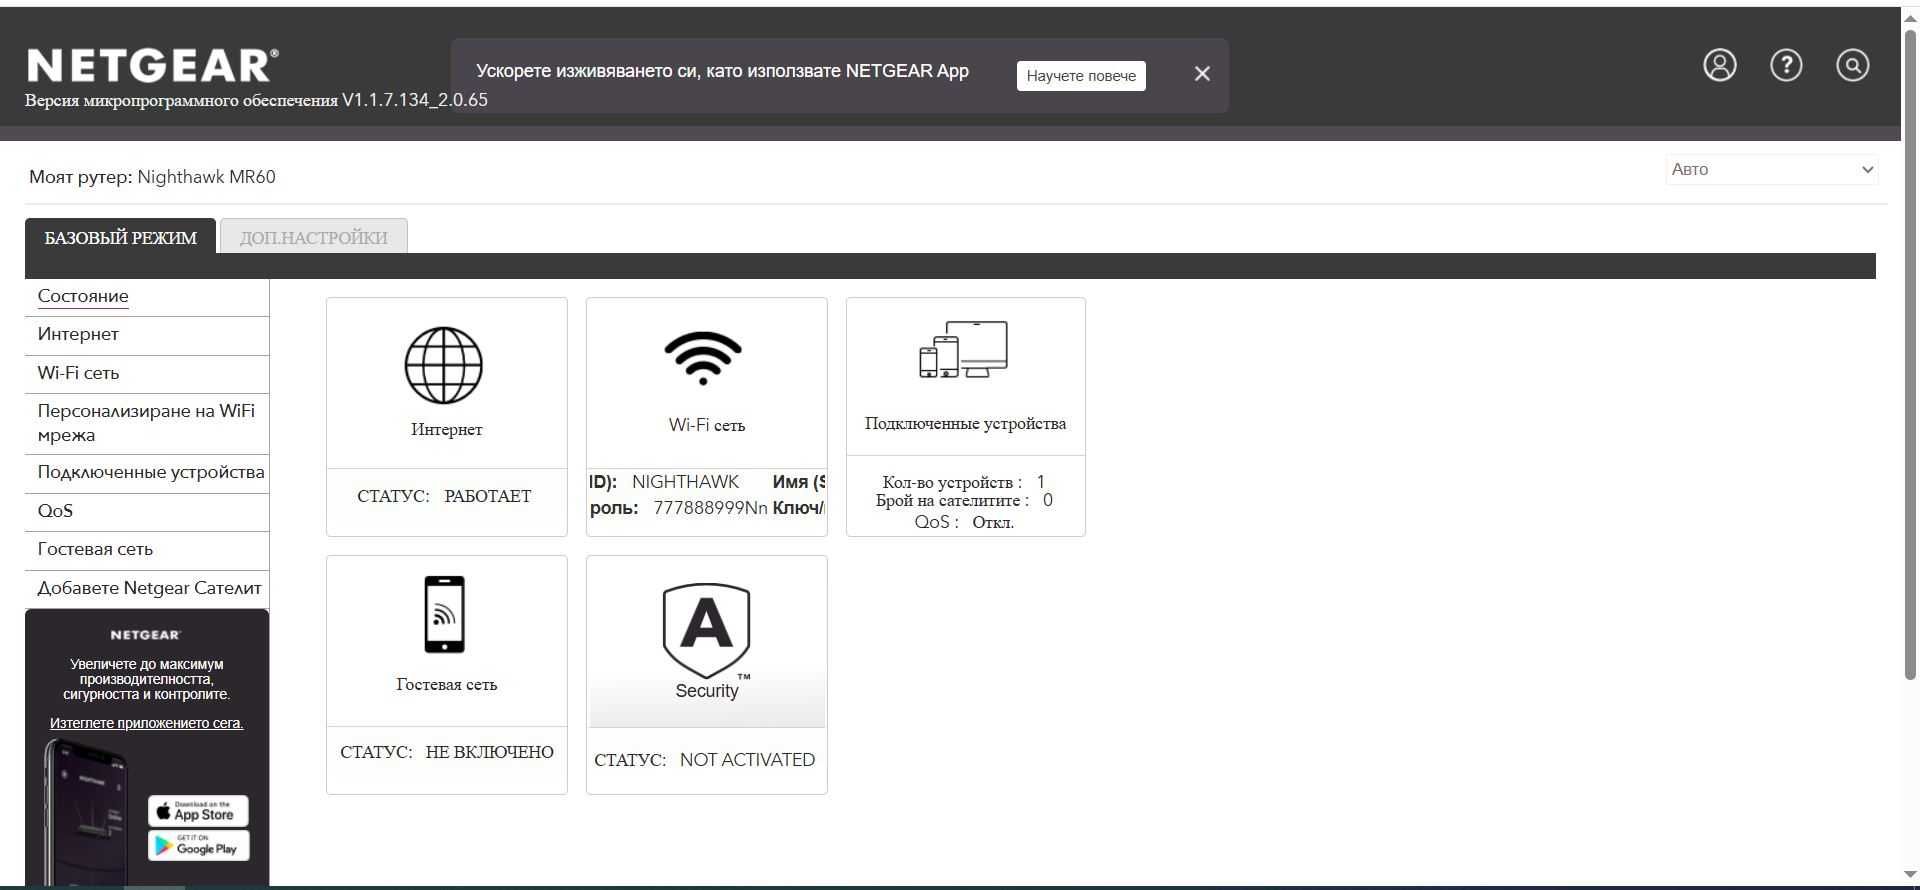Click the СТАТУС: НЕ ВКЛЮЧЕНО guest status
The image size is (1920, 890).
[x=446, y=752]
